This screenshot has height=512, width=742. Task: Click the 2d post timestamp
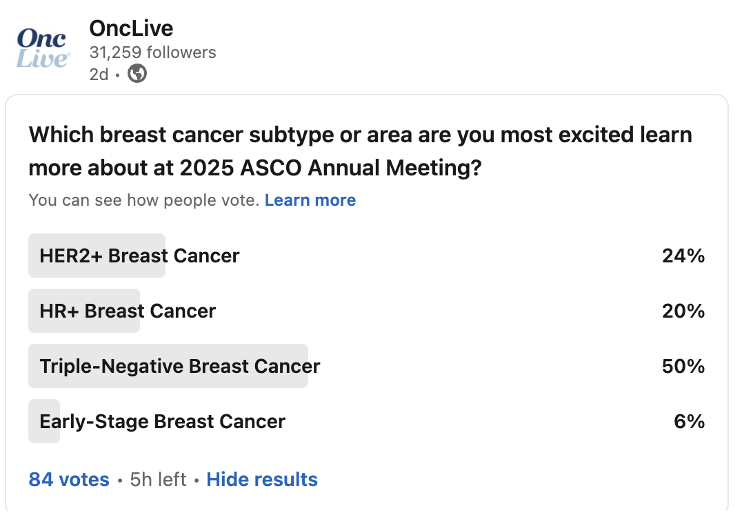[98, 74]
